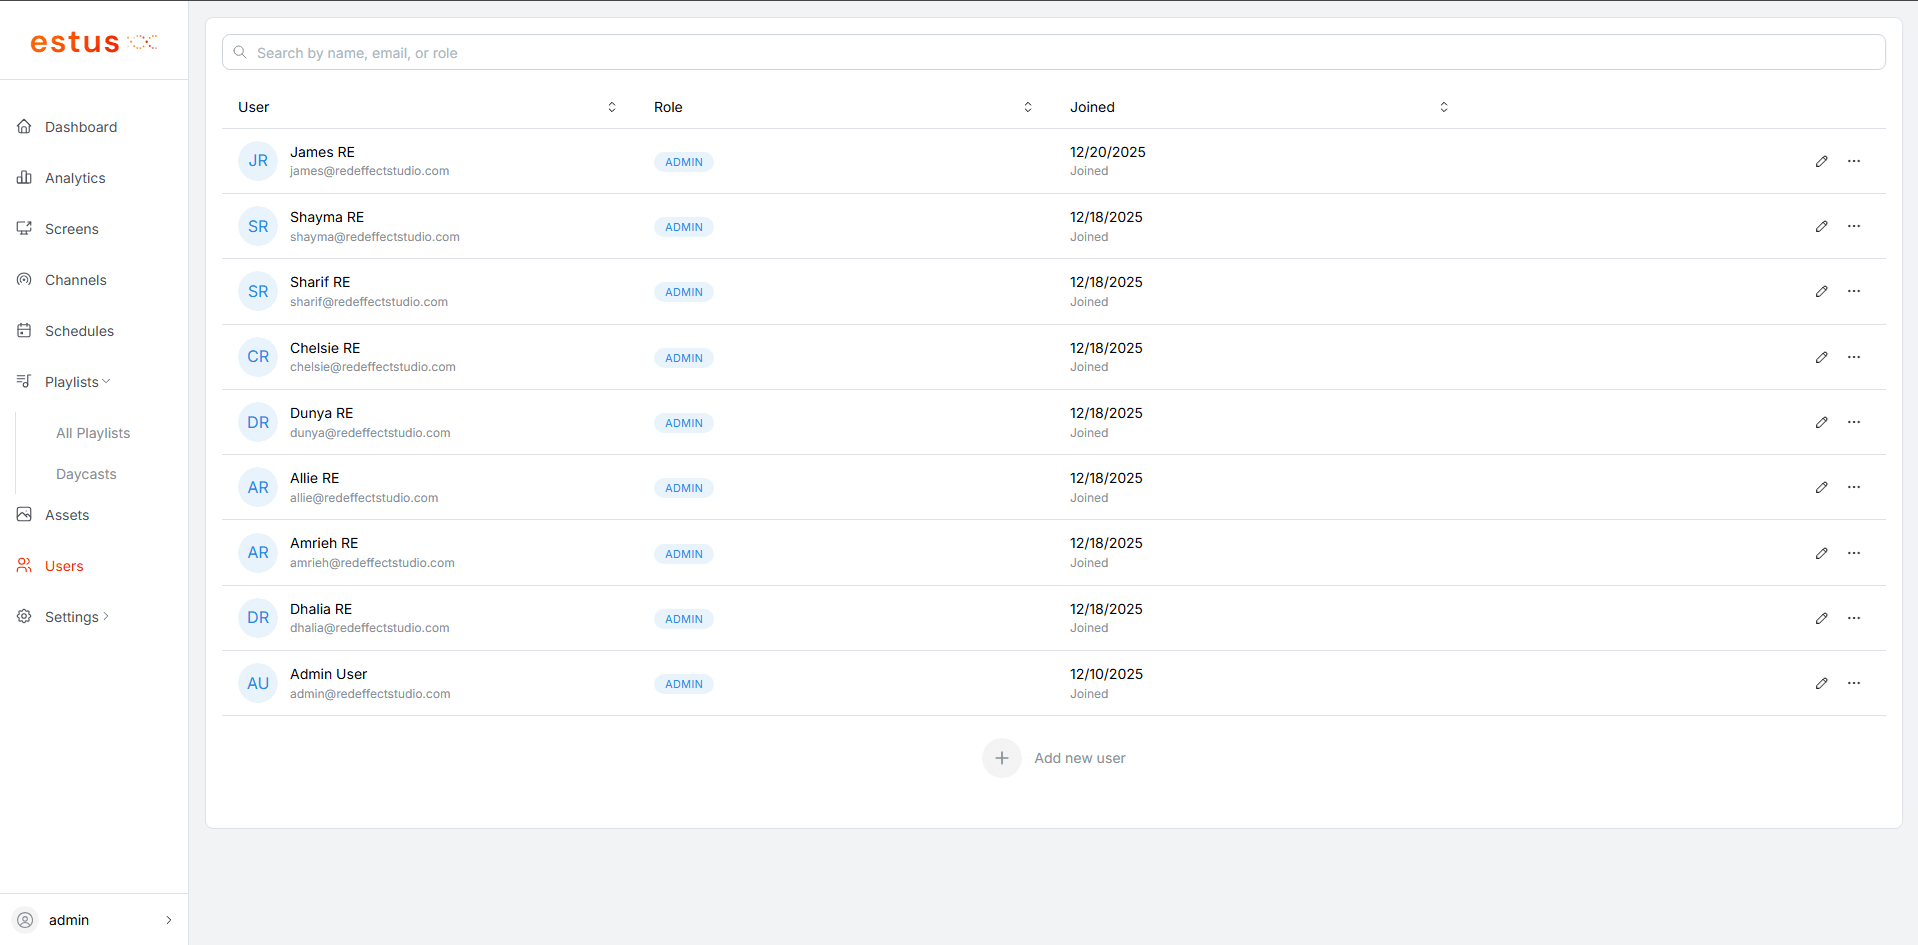
Task: Click email admin@redeffectstudio.com
Action: tap(370, 694)
